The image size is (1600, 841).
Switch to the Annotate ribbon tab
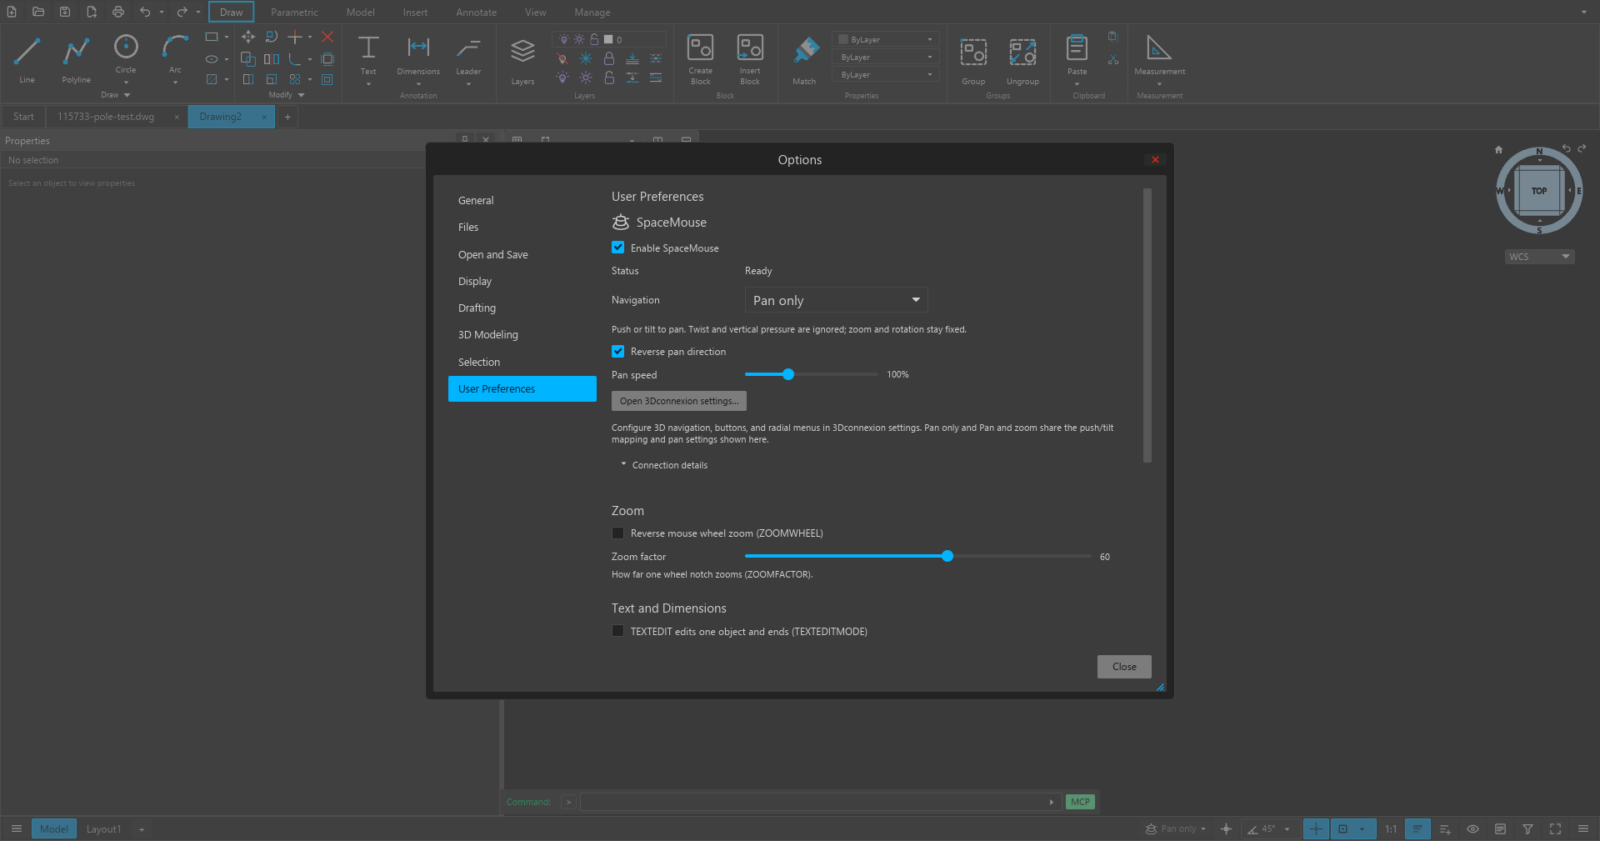pyautogui.click(x=476, y=12)
